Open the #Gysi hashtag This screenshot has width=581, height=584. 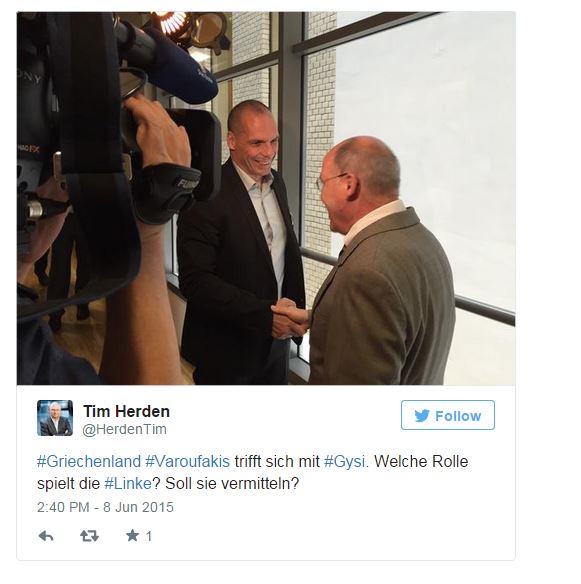click(345, 462)
